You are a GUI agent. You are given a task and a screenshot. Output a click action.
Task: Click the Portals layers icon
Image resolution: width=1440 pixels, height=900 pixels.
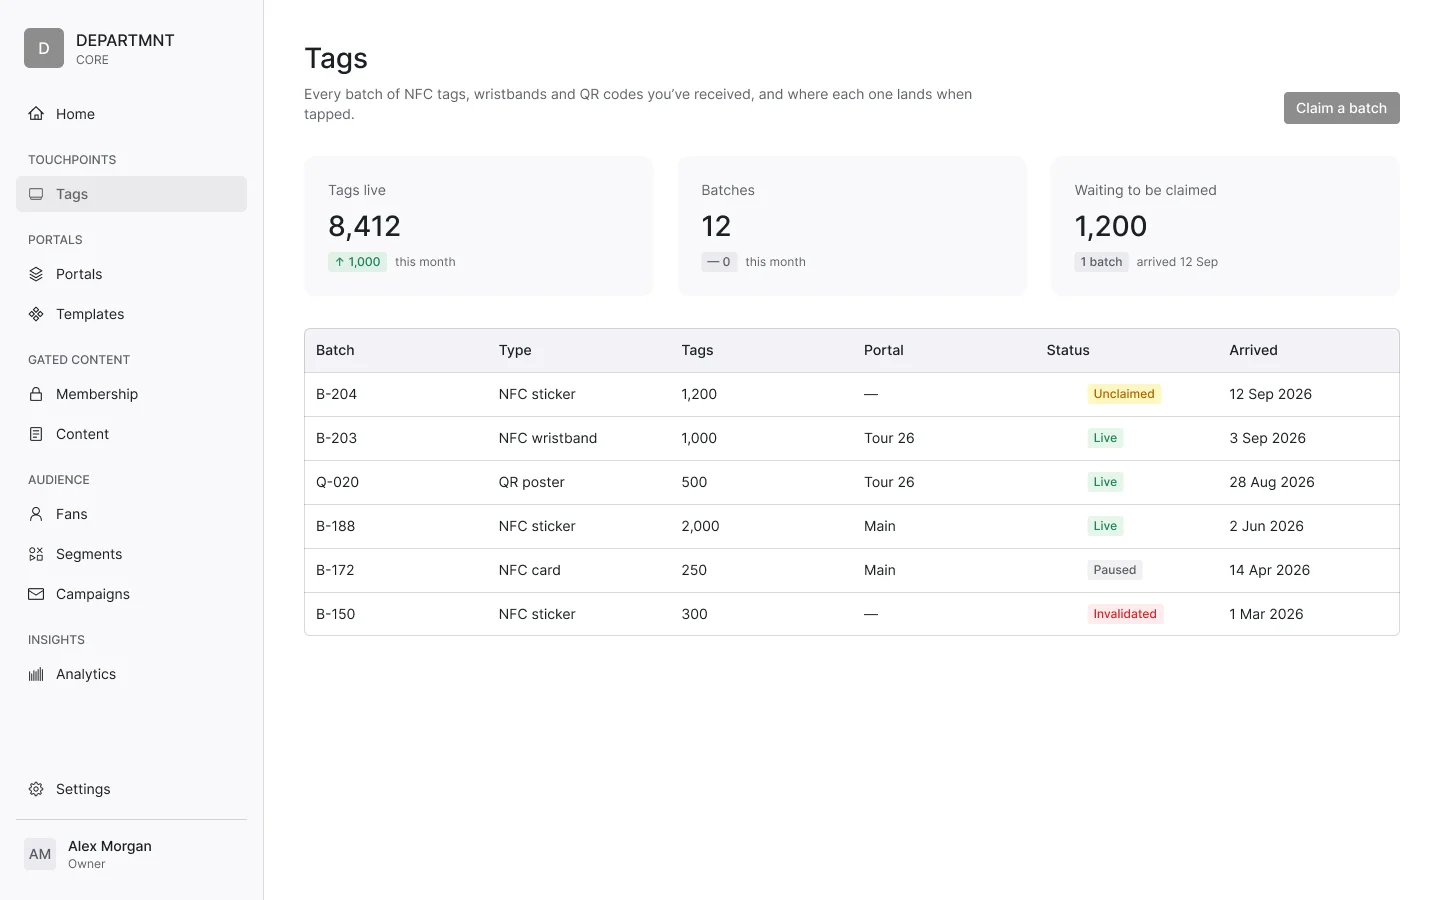coord(36,274)
